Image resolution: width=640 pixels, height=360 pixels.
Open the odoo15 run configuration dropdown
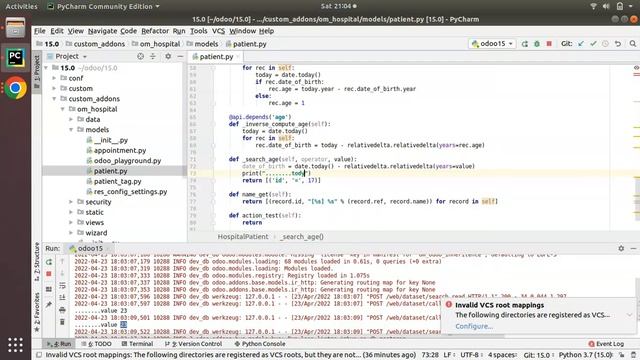click(492, 44)
